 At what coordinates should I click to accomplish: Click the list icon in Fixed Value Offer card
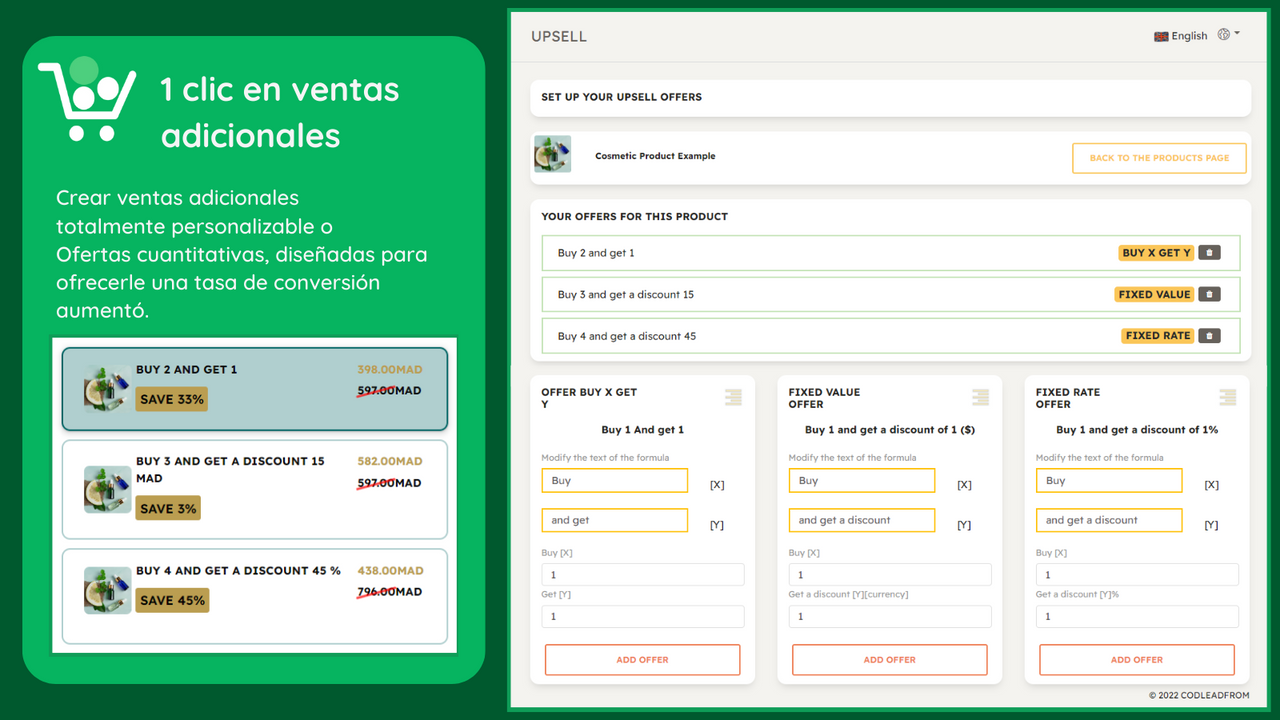[x=980, y=398]
